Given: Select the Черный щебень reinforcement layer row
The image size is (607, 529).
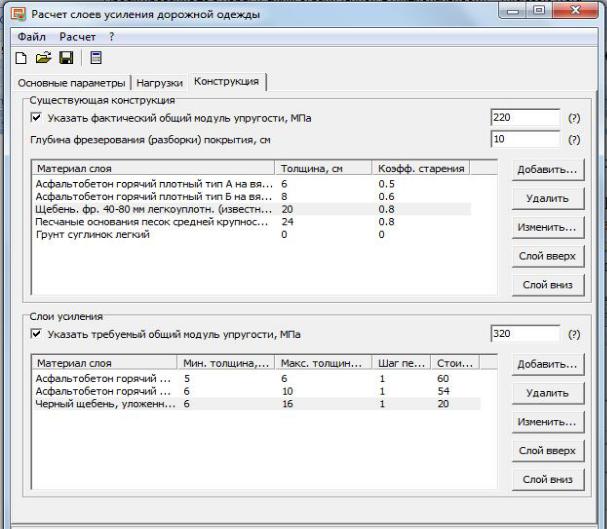Looking at the screenshot, I should (x=105, y=403).
